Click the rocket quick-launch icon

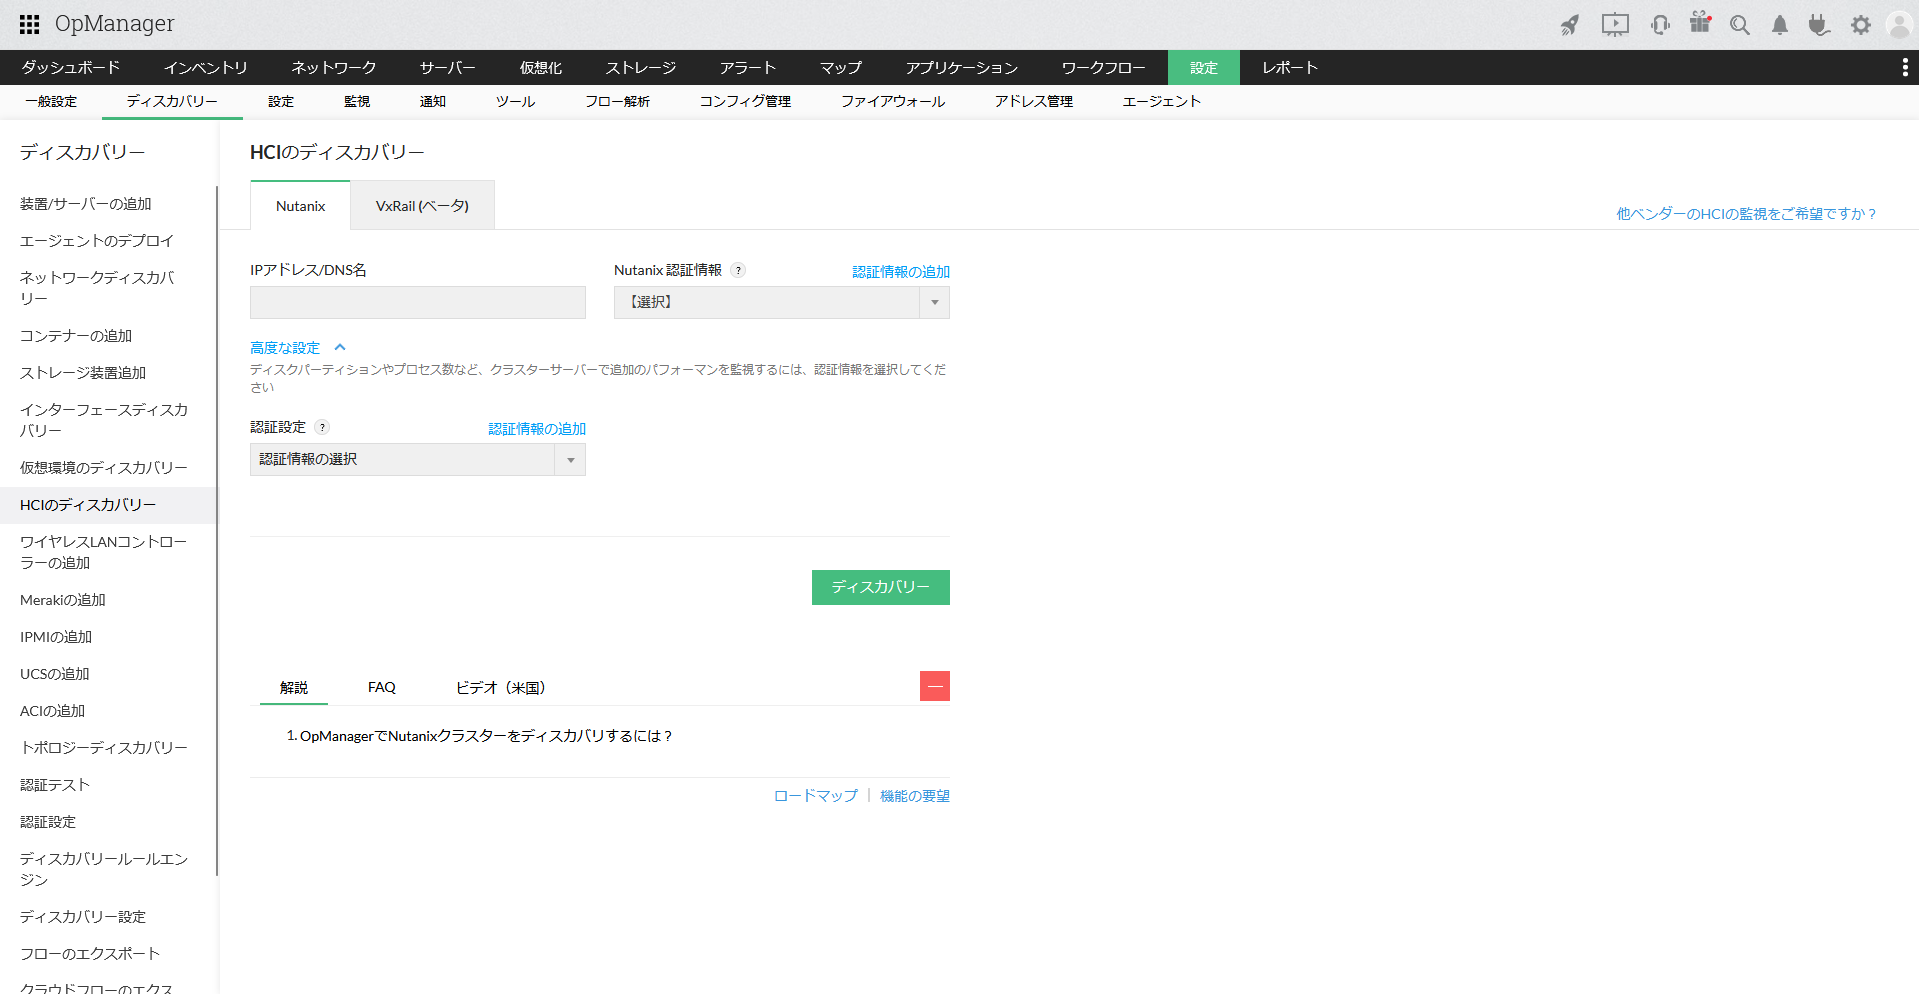click(x=1570, y=25)
